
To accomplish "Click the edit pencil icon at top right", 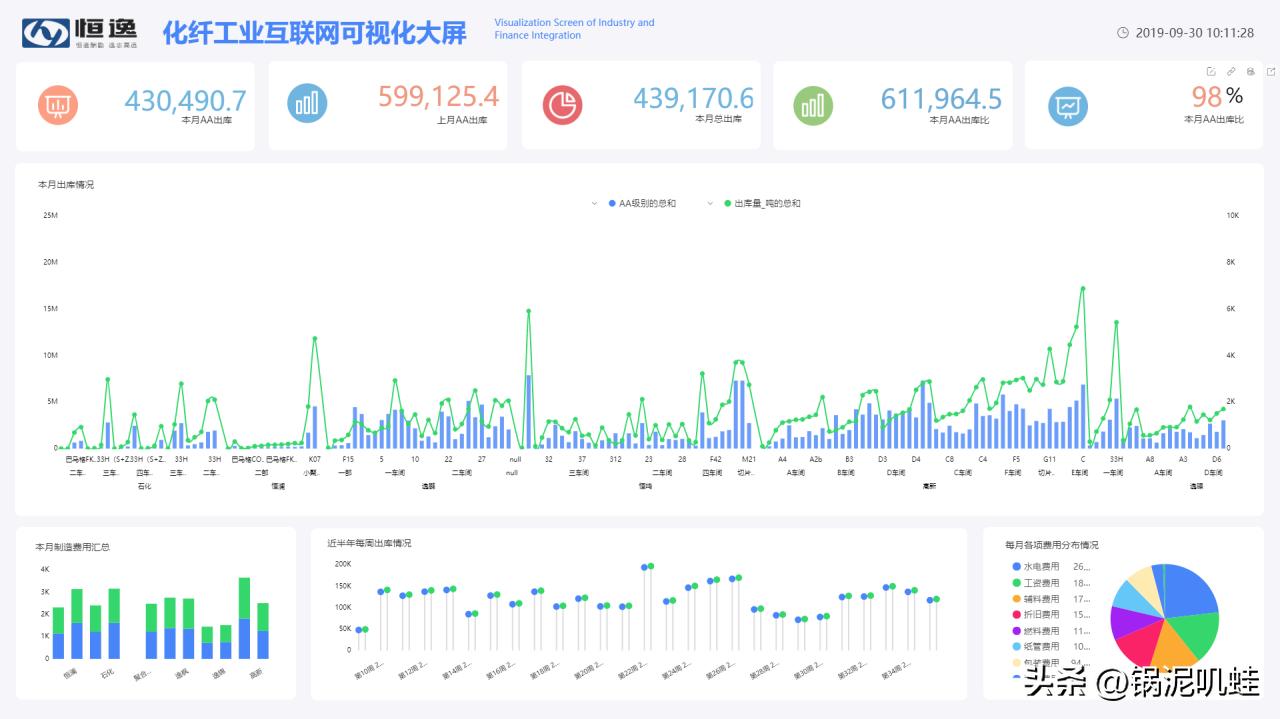I will pyautogui.click(x=1211, y=71).
